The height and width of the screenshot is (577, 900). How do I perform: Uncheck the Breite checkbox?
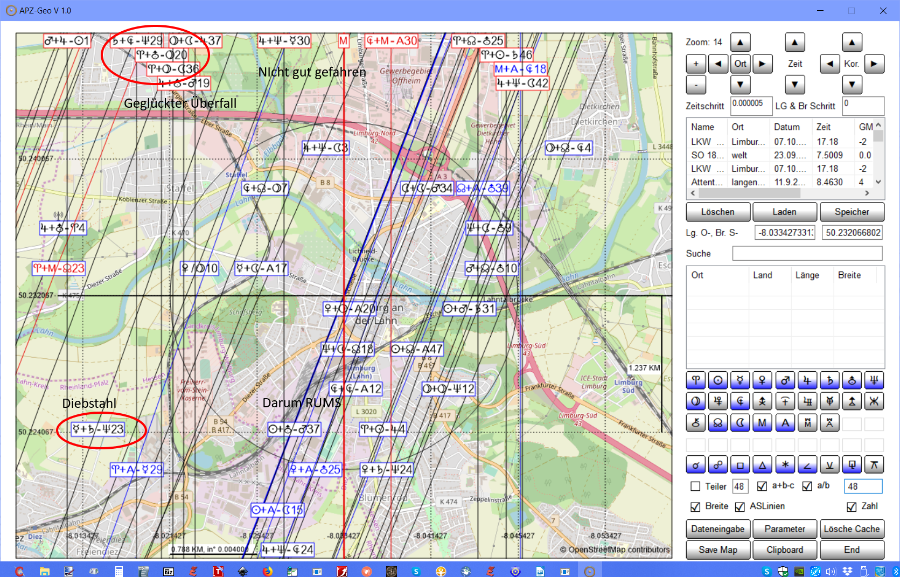pos(695,507)
